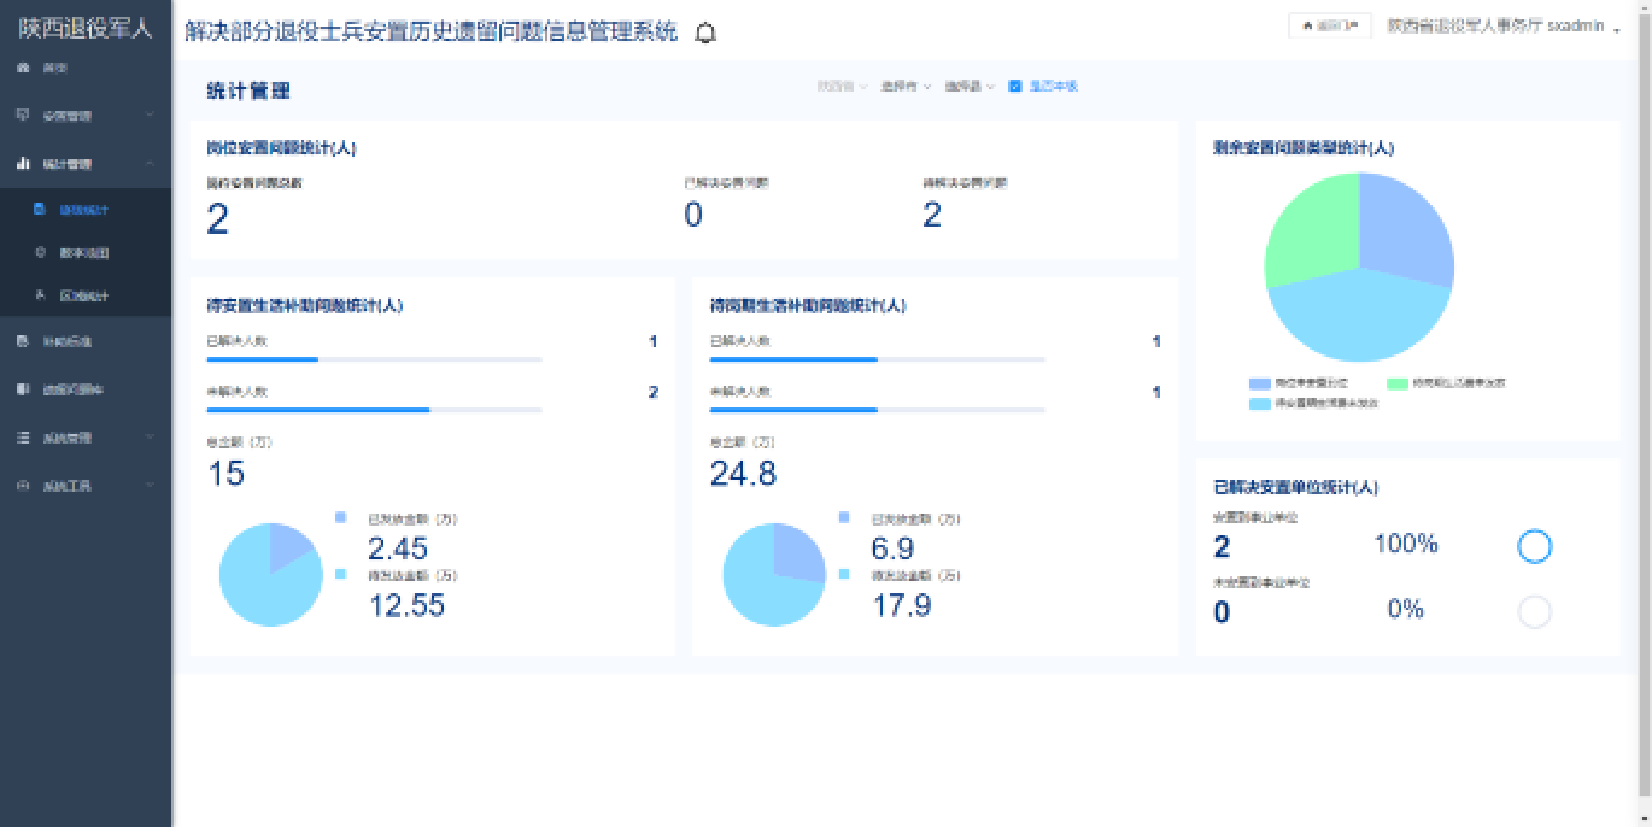This screenshot has height=827, width=1652.
Task: Click the value 2.45
Action: coord(398,548)
